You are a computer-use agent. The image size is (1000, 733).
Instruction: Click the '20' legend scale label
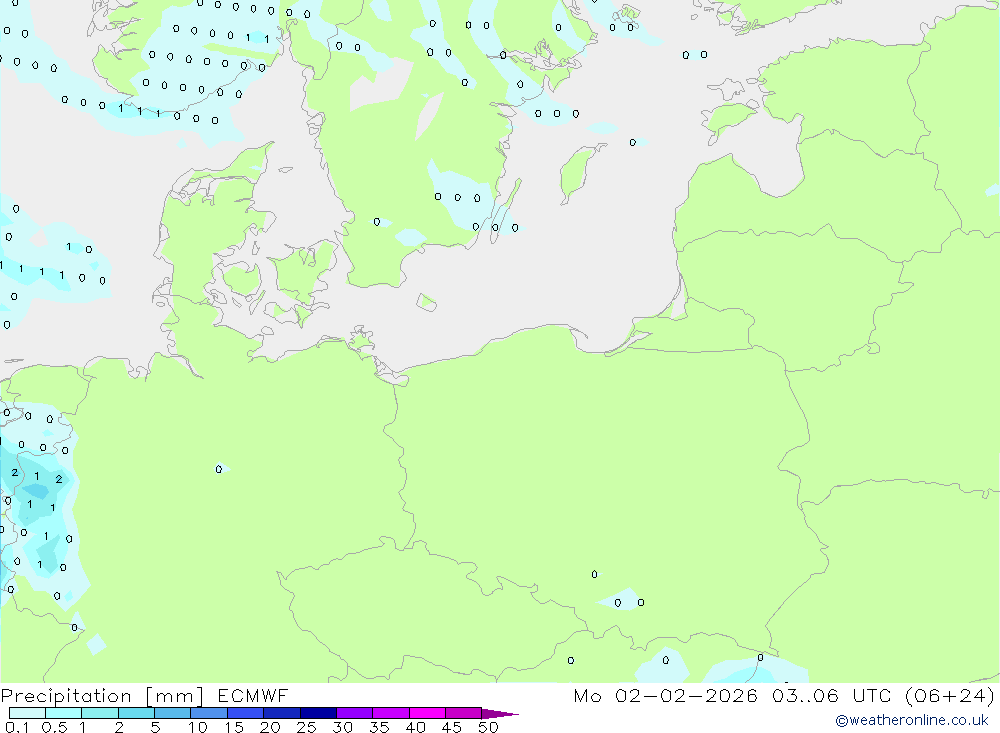click(270, 727)
